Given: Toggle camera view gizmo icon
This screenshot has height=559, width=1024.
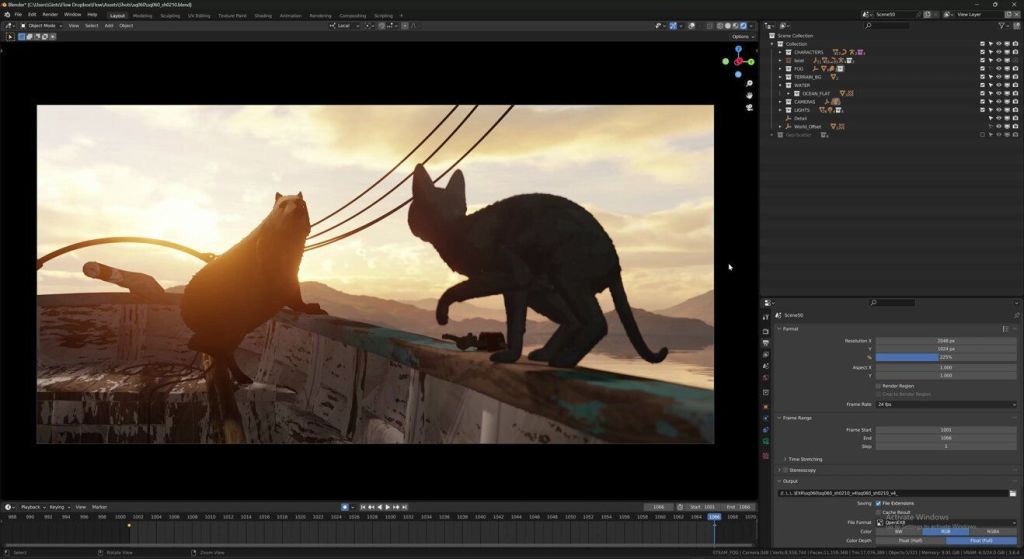Looking at the screenshot, I should (749, 107).
